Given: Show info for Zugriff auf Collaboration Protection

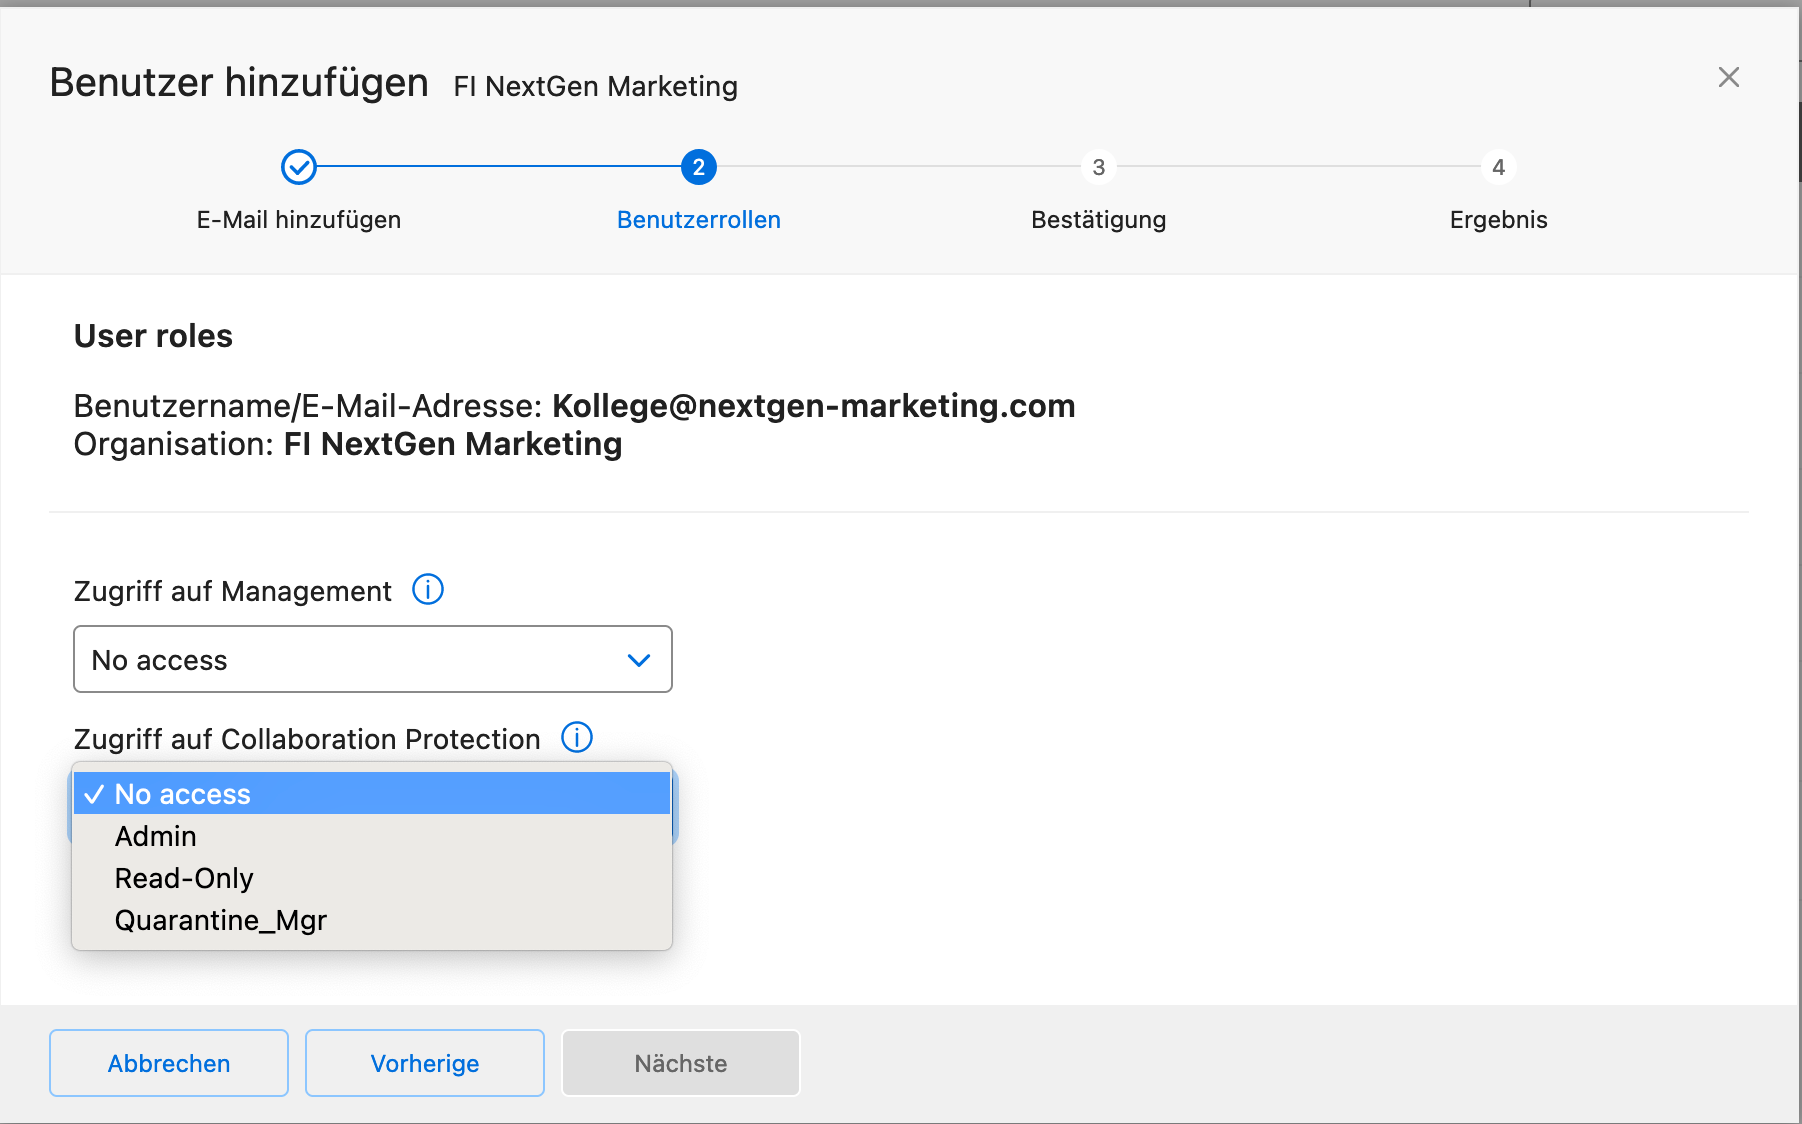Looking at the screenshot, I should [577, 738].
